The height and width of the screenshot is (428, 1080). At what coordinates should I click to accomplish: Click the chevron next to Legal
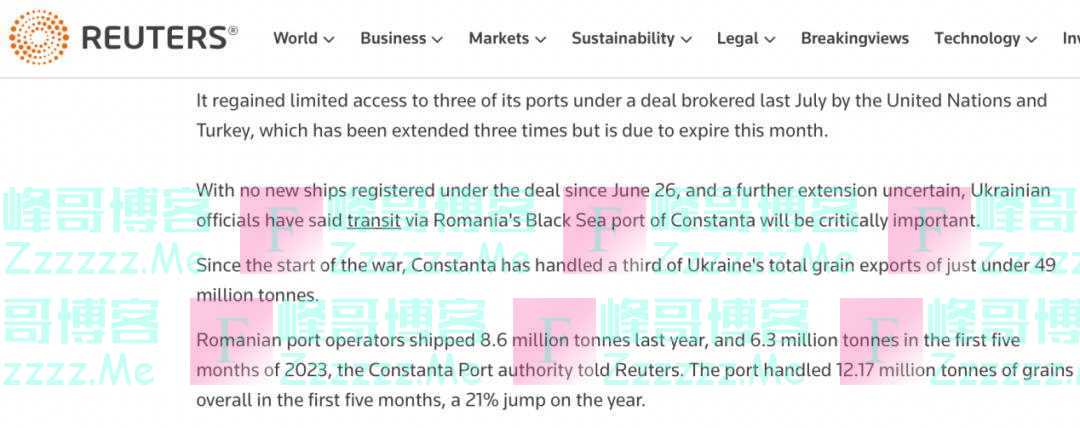tap(770, 39)
